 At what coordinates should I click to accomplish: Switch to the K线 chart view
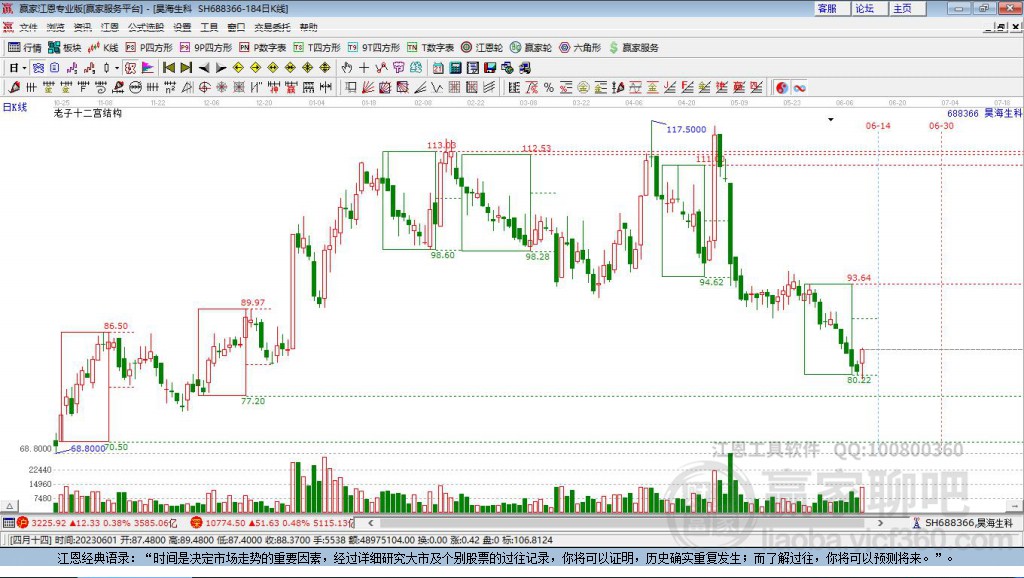click(x=103, y=48)
